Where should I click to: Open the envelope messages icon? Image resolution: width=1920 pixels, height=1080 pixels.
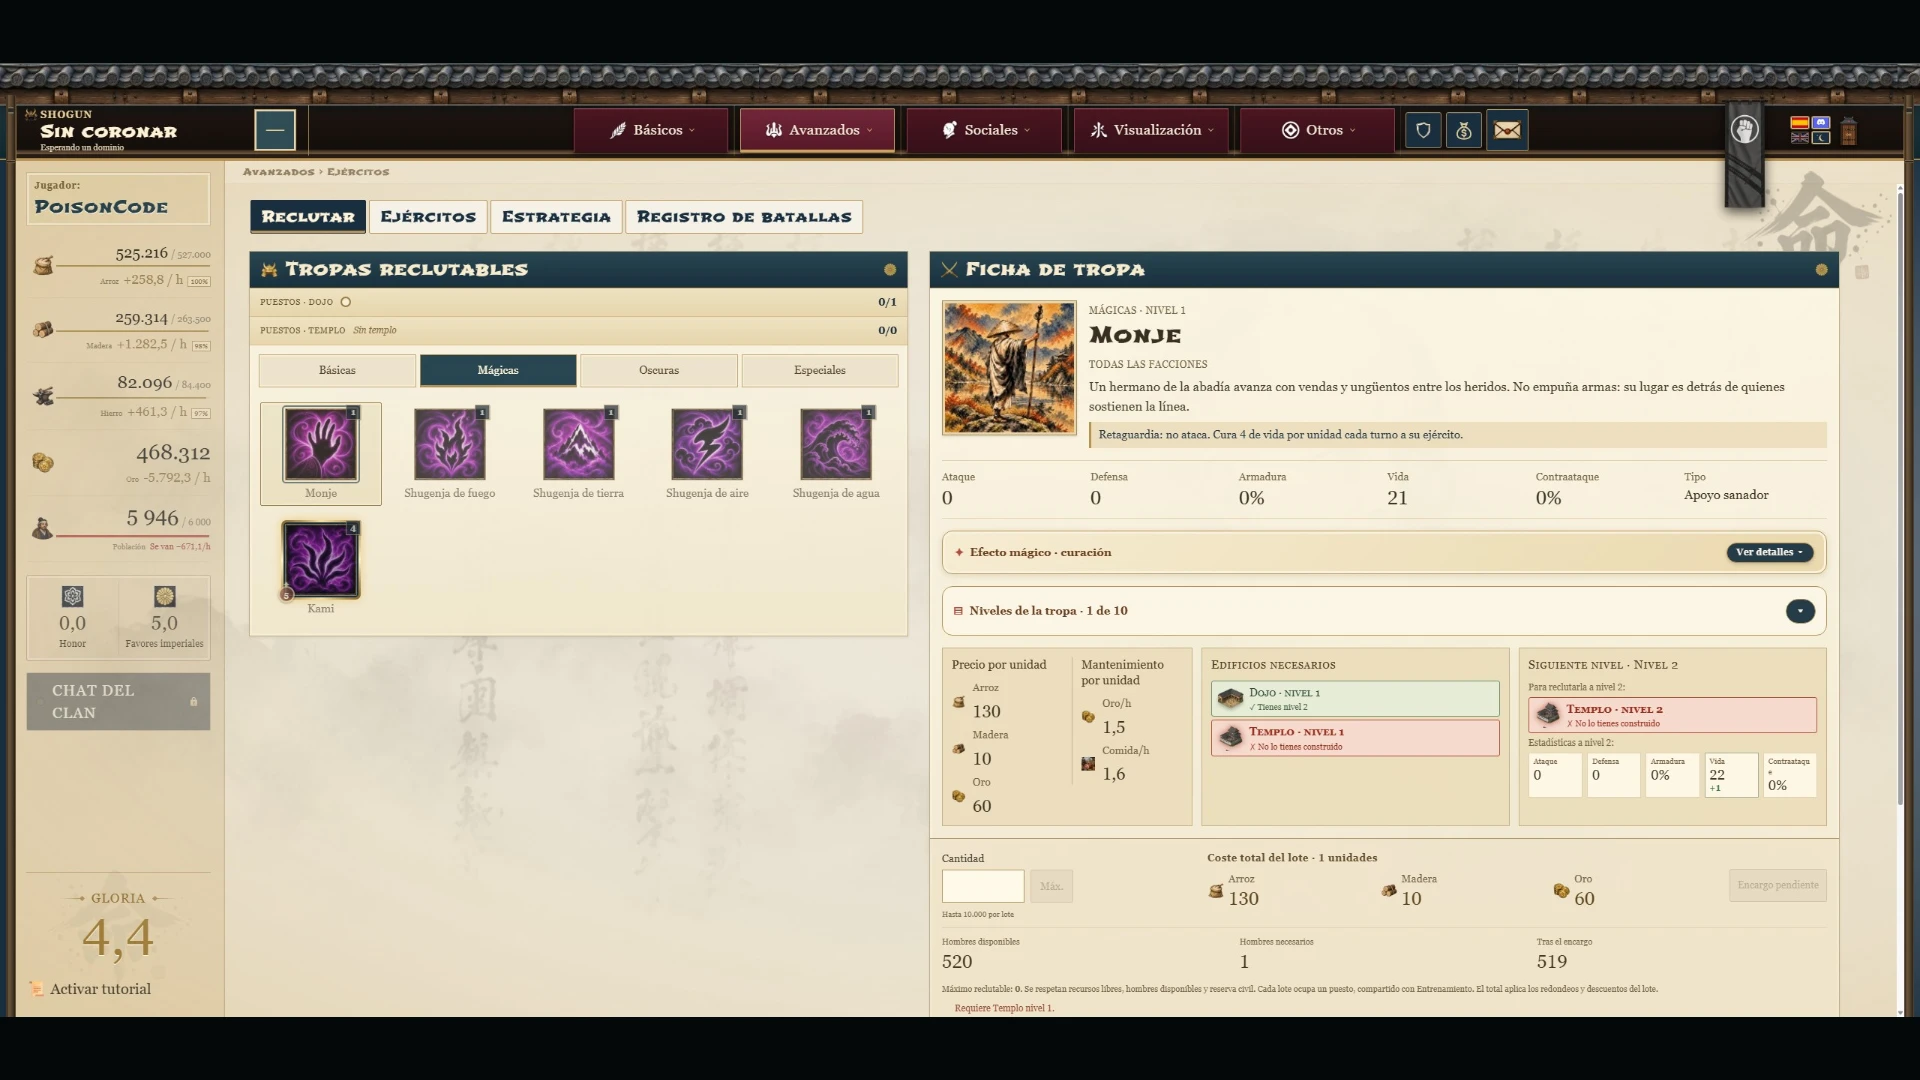[1507, 130]
